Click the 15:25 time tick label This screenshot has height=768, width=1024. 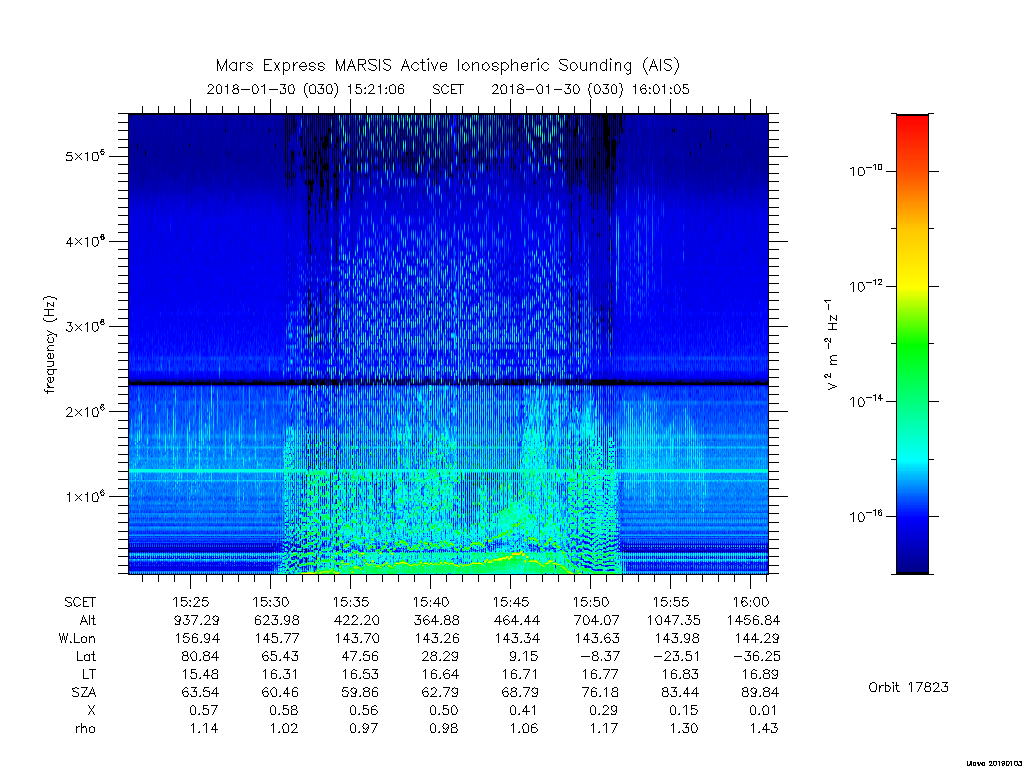pos(191,602)
